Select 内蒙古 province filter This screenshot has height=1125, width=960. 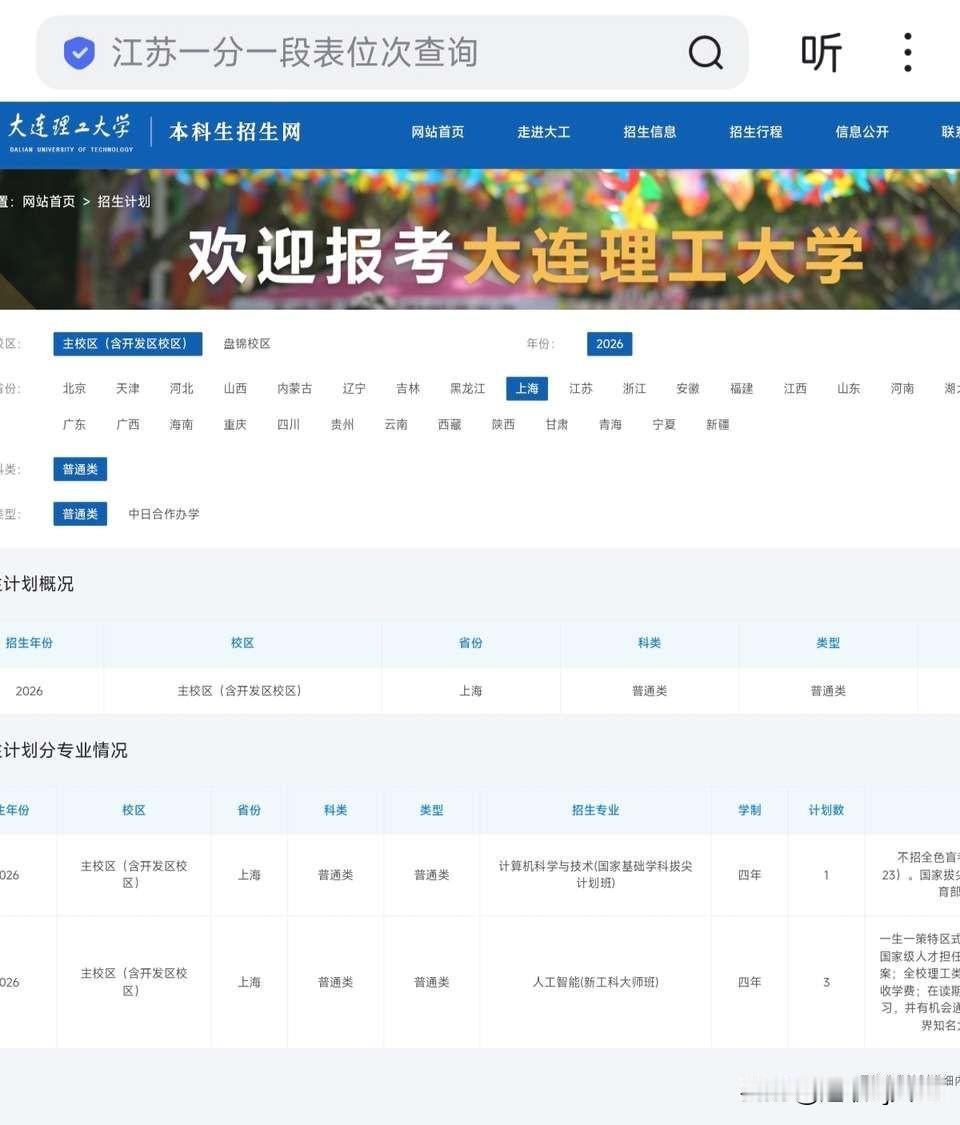tap(295, 388)
